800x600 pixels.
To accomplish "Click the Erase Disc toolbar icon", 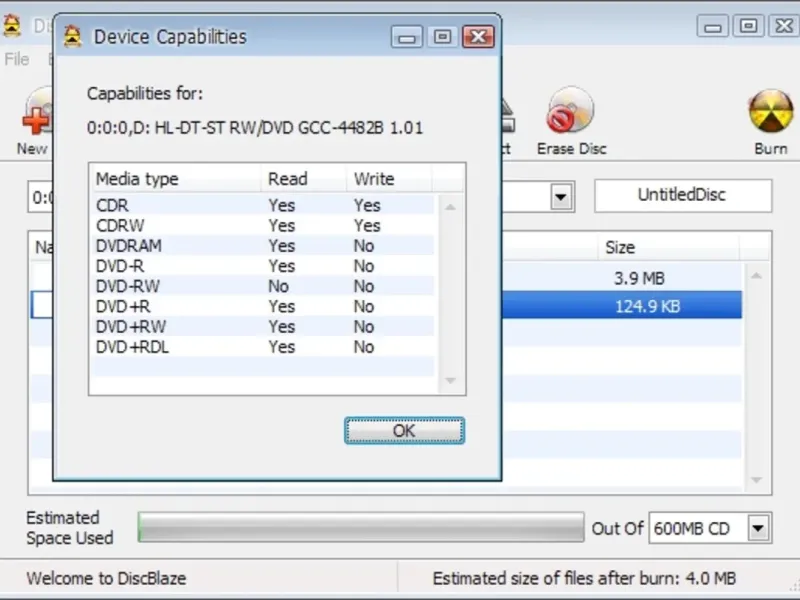I will coord(570,111).
